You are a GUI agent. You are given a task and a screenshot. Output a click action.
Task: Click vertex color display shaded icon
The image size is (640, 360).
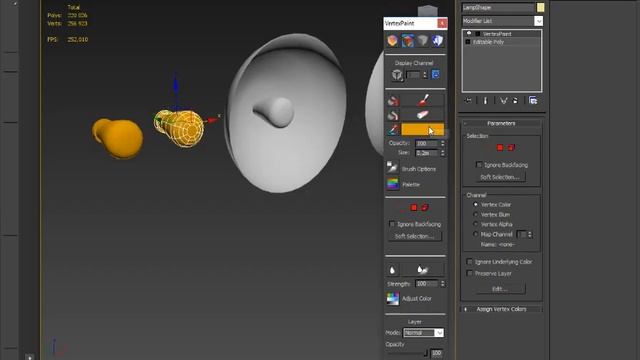(x=408, y=40)
